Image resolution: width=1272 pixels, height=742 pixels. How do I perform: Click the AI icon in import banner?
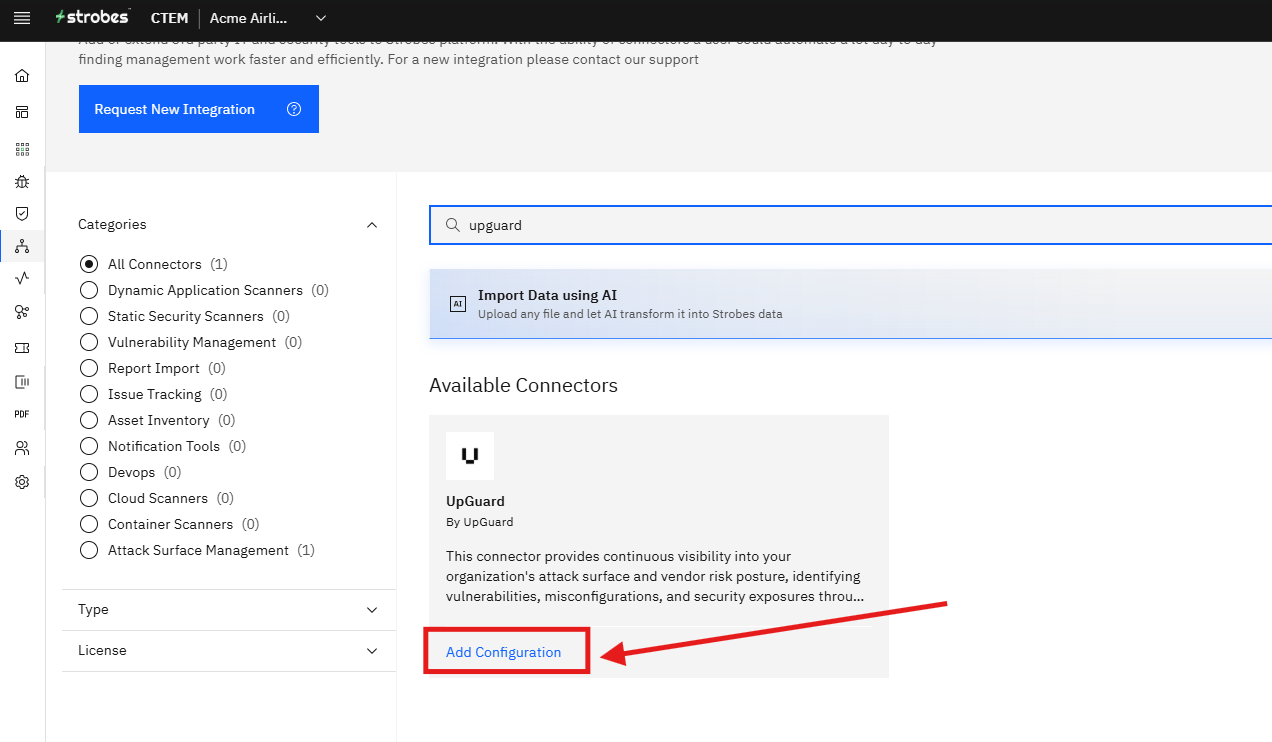tap(458, 303)
